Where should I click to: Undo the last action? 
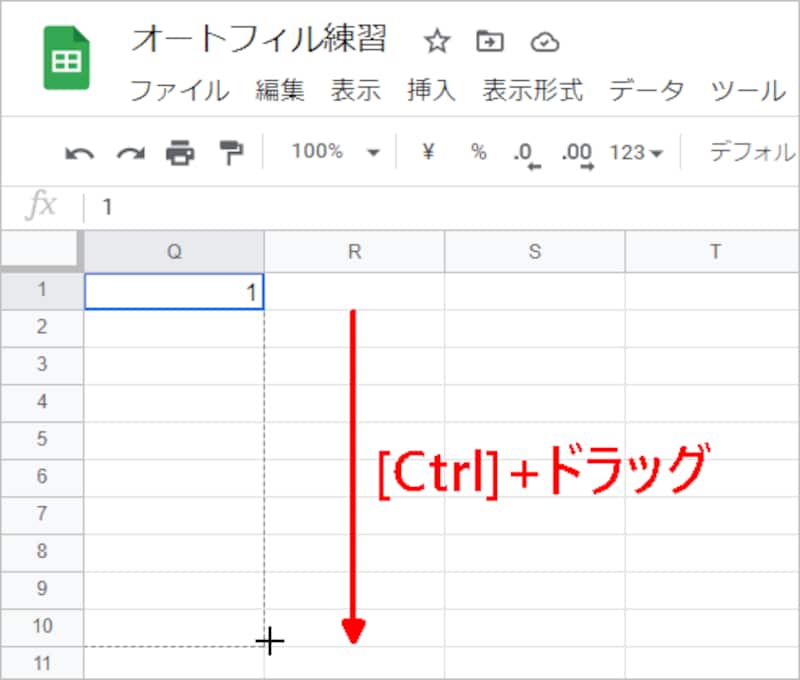pyautogui.click(x=80, y=151)
